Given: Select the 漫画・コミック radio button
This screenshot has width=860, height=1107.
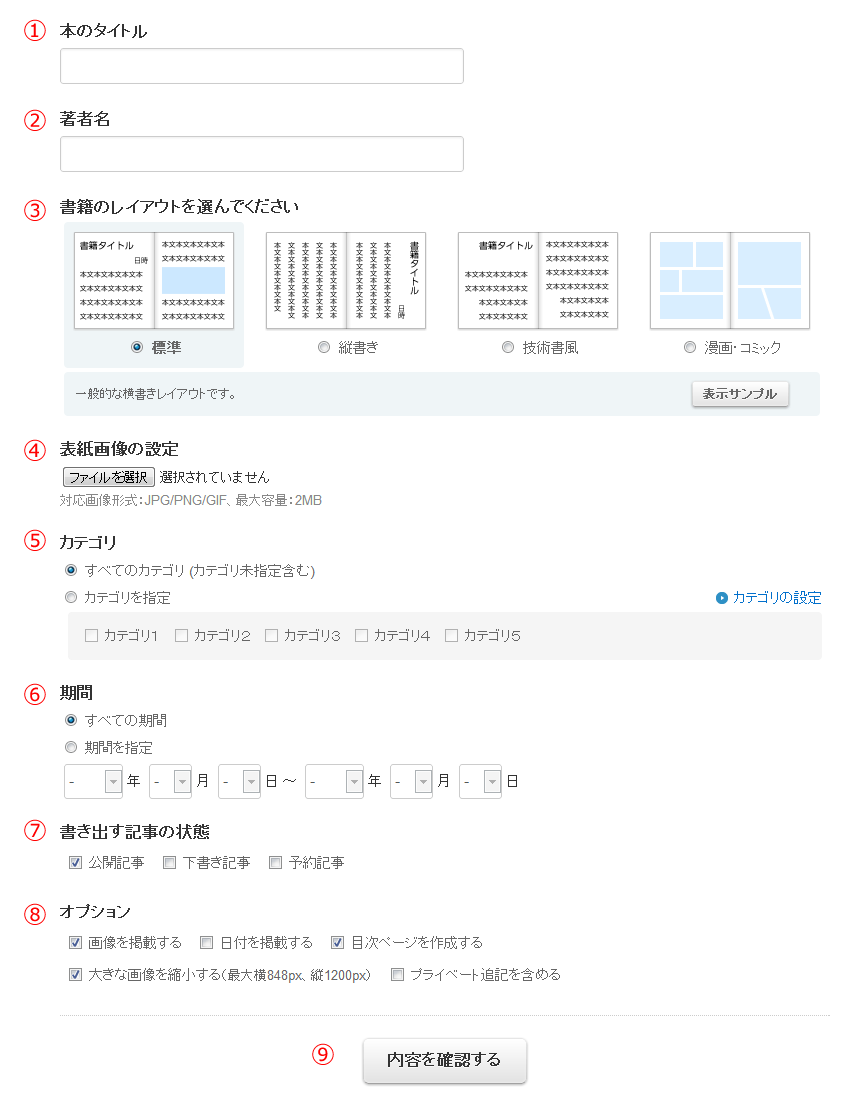Looking at the screenshot, I should 690,347.
